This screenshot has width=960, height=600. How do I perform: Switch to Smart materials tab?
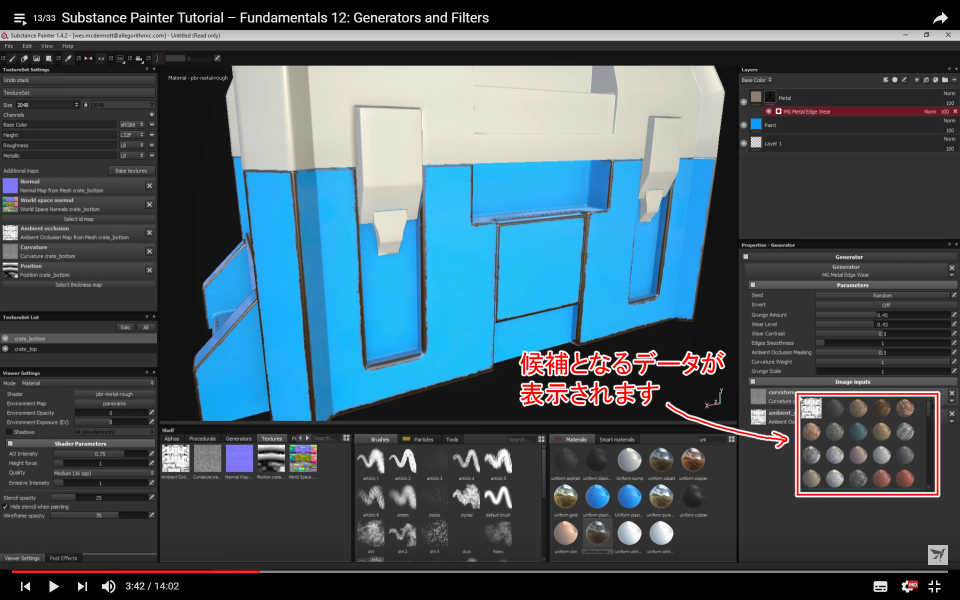pyautogui.click(x=617, y=439)
